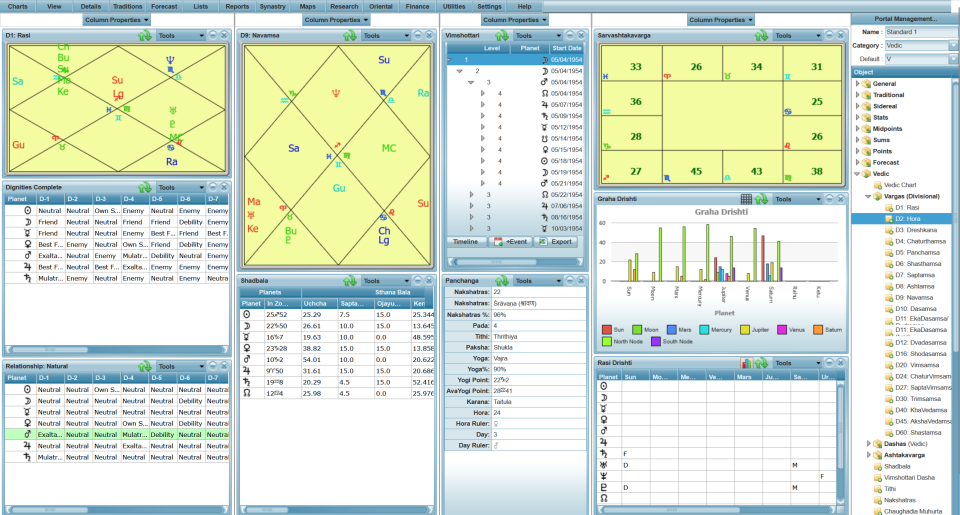Open the Utilities menu
Image resolution: width=960 pixels, height=515 pixels.
coord(454,6)
